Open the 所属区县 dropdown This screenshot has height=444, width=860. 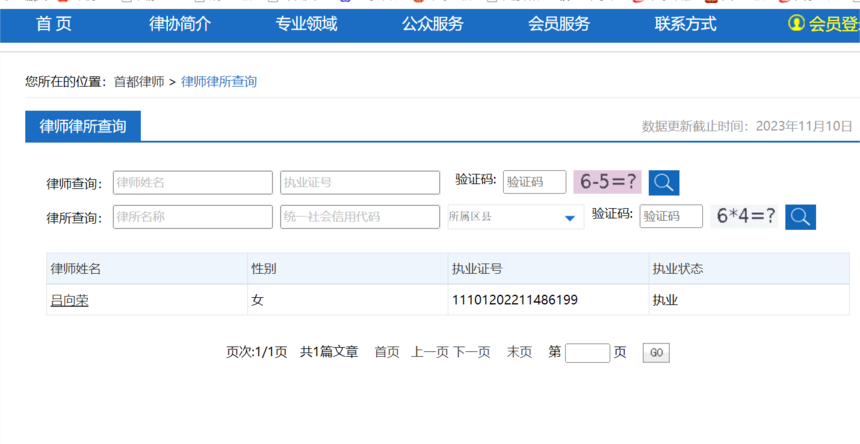tap(516, 217)
